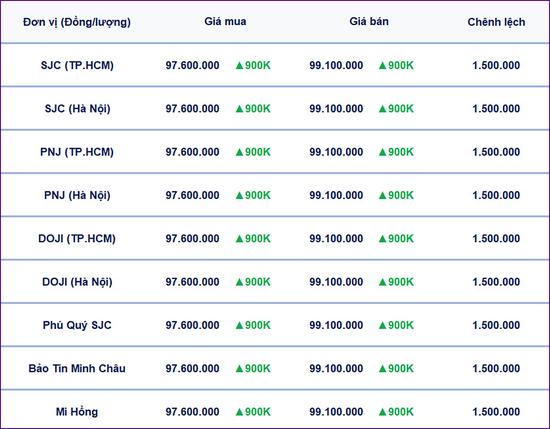Viewport: 550px width, 429px height.
Task: Click difference 1.500.000 in Bảo Tín Minh Châu row
Action: 496,368
